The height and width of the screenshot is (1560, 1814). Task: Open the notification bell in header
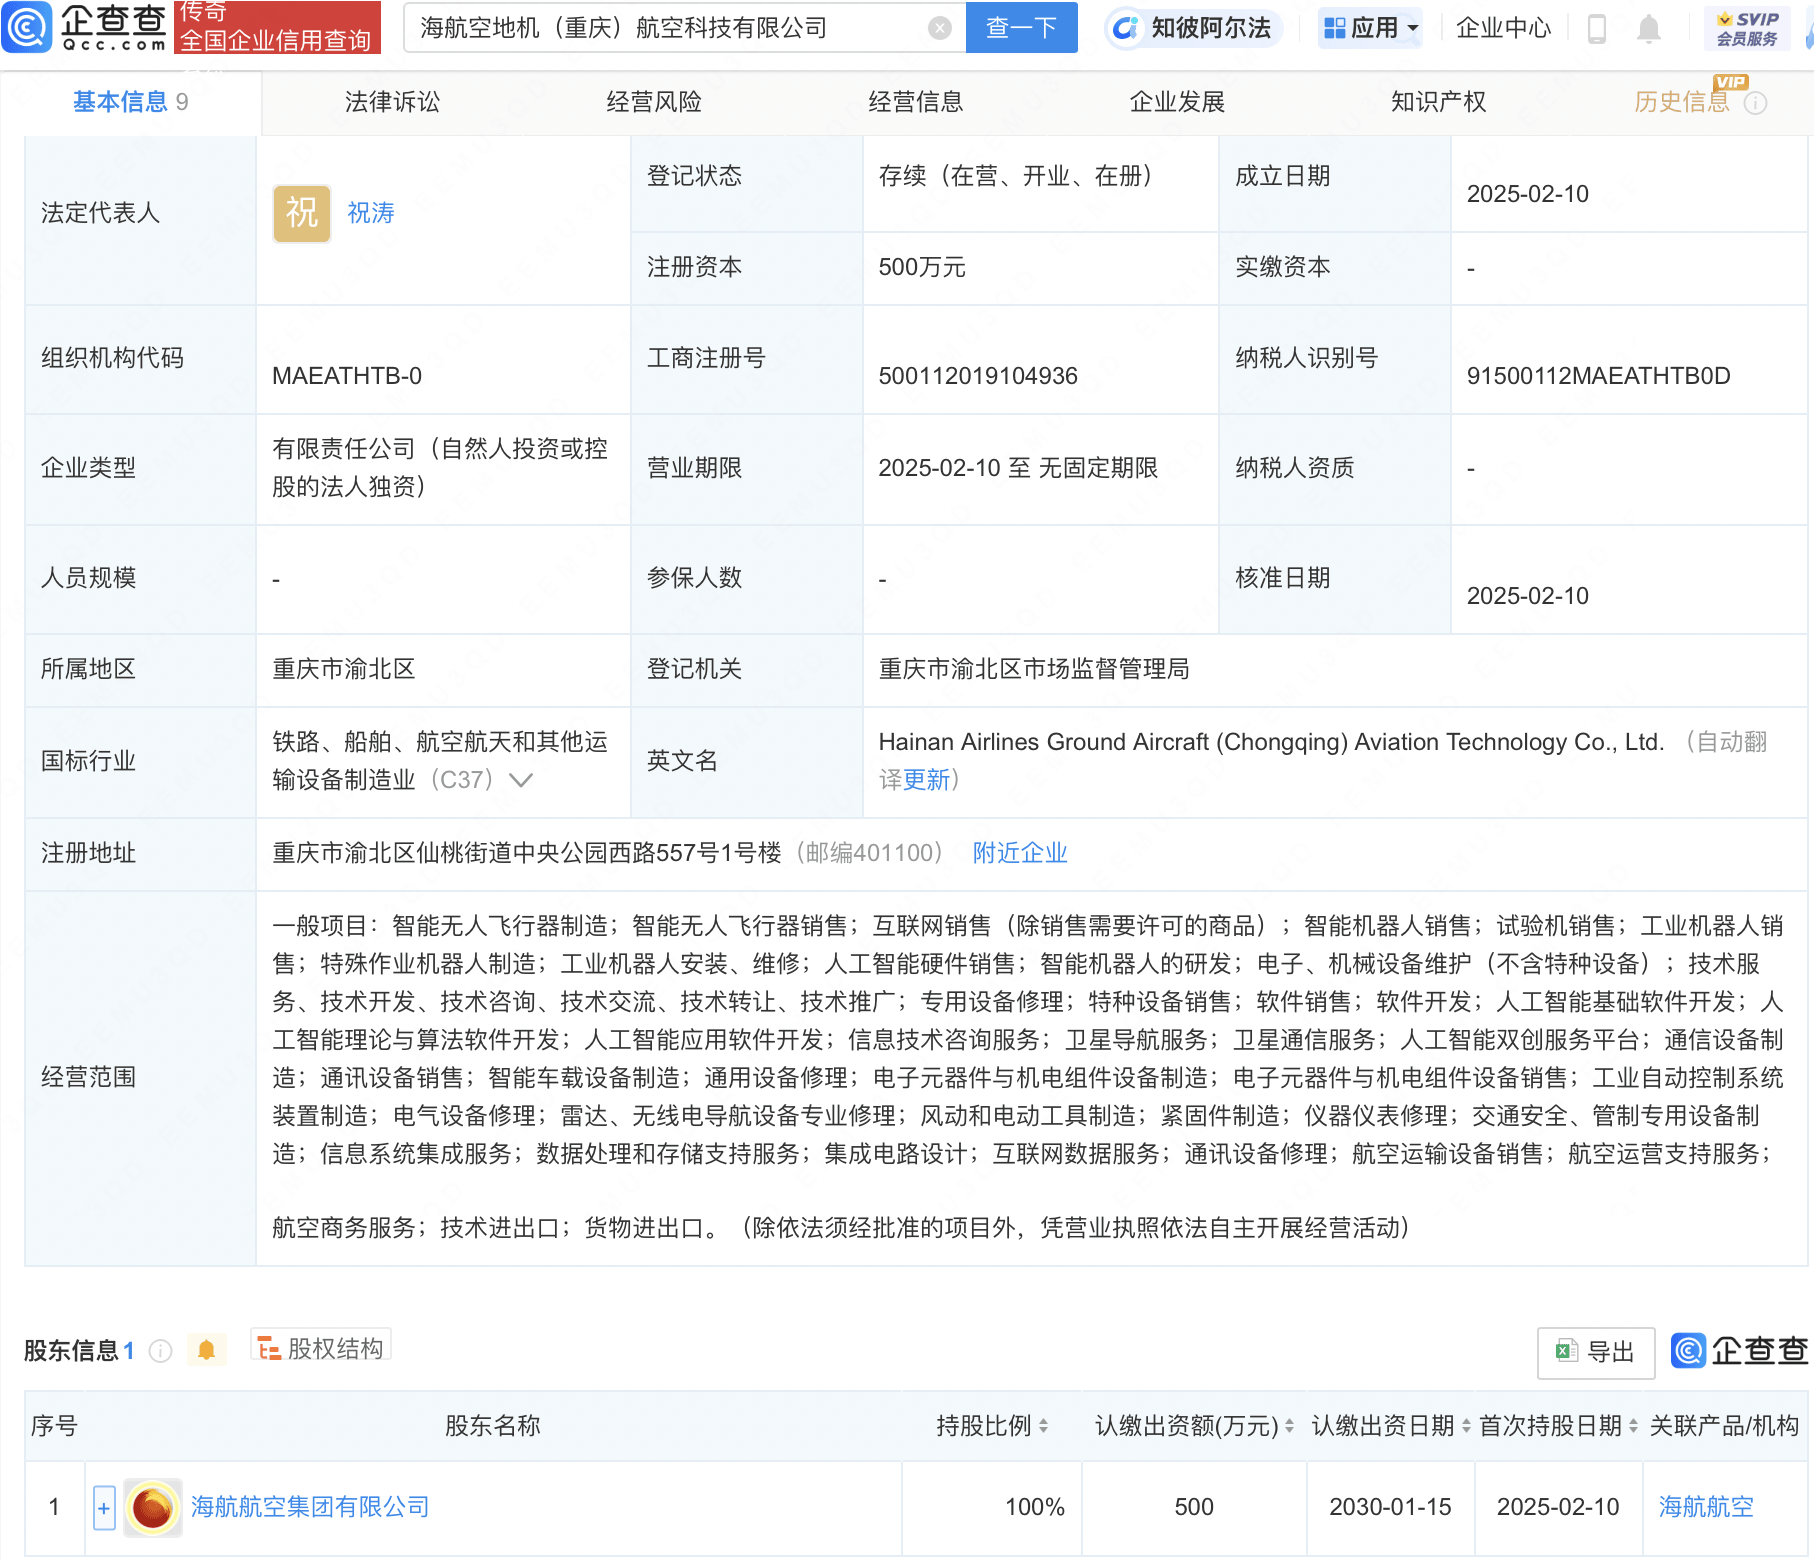pyautogui.click(x=1649, y=29)
